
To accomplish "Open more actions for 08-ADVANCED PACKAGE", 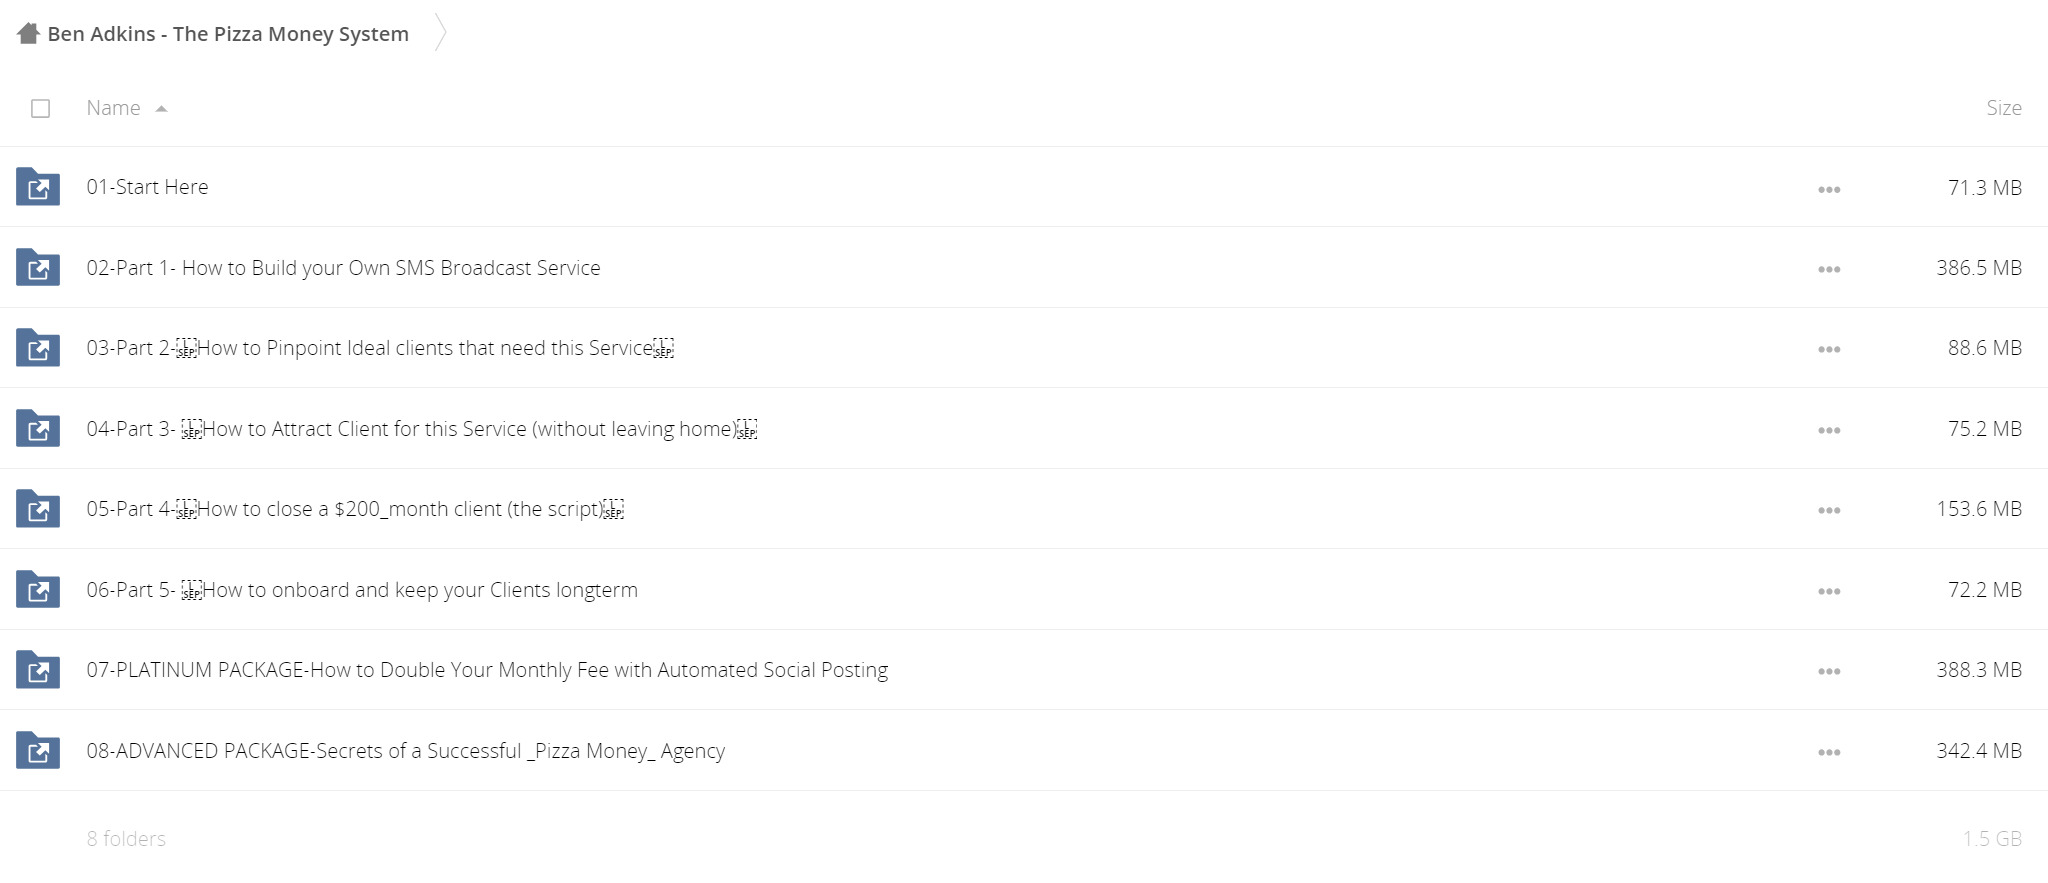I will (x=1829, y=752).
